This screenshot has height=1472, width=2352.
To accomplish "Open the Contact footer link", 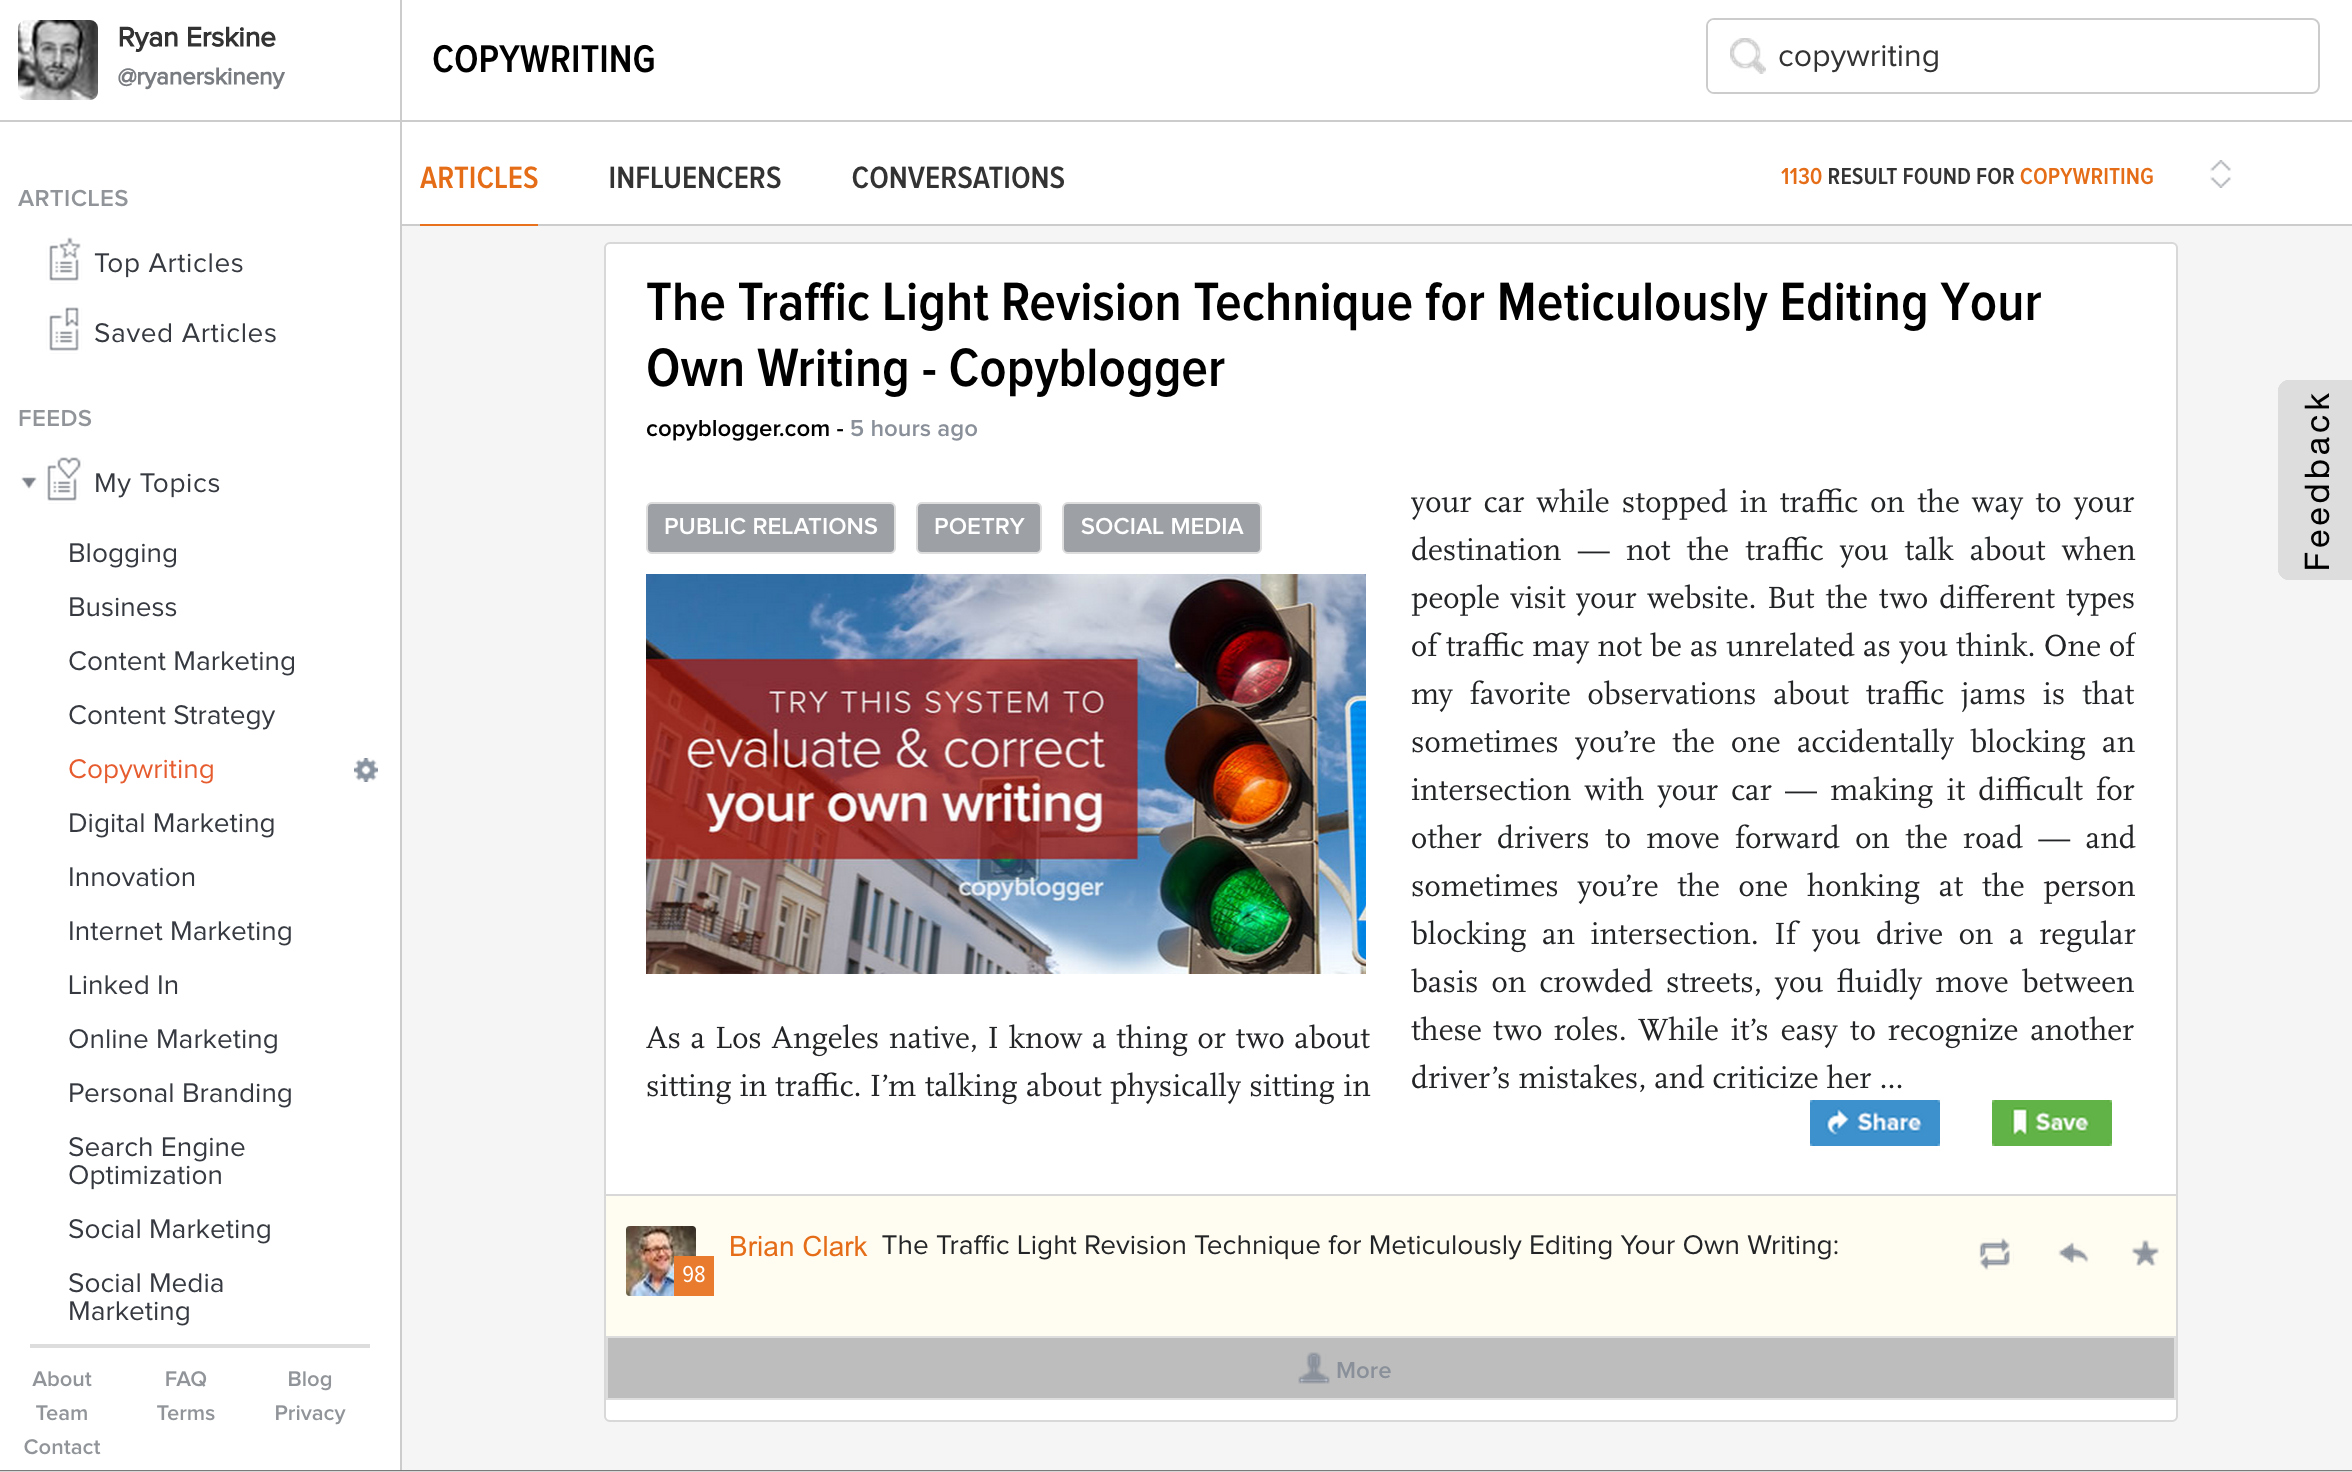I will [62, 1447].
